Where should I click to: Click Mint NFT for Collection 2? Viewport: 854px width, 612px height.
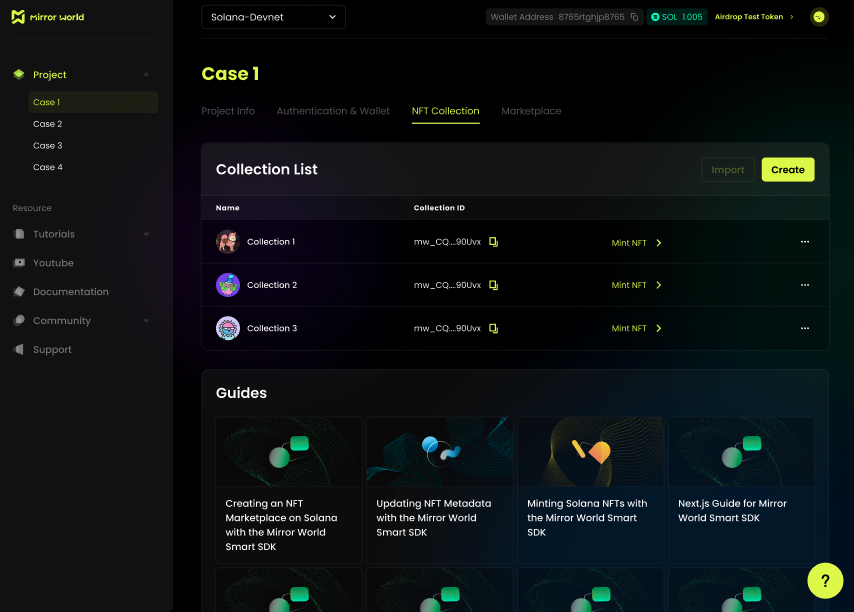629,285
